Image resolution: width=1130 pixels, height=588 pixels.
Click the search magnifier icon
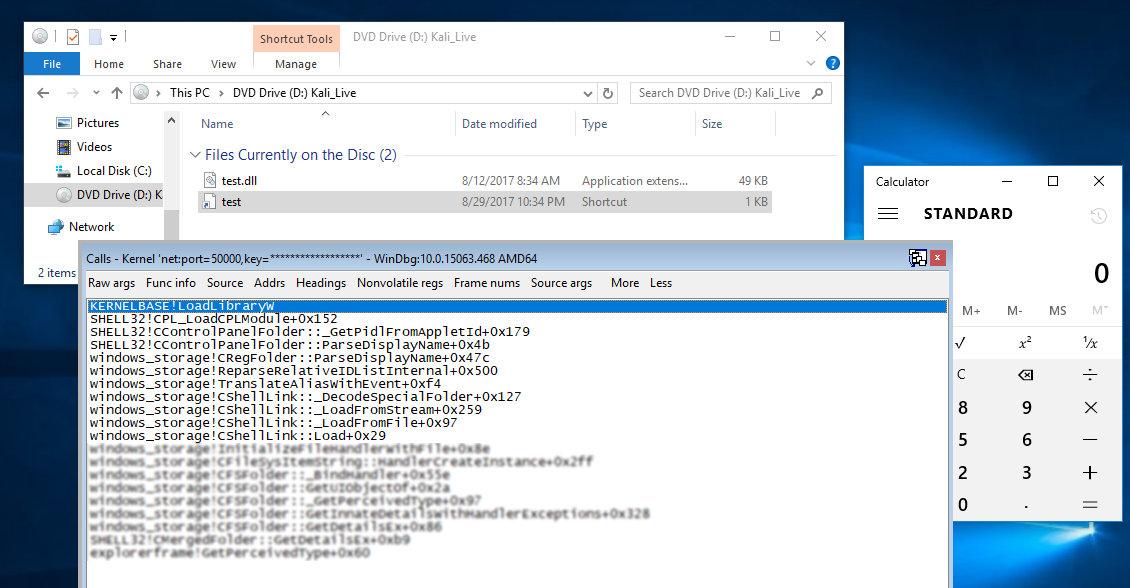pos(817,93)
